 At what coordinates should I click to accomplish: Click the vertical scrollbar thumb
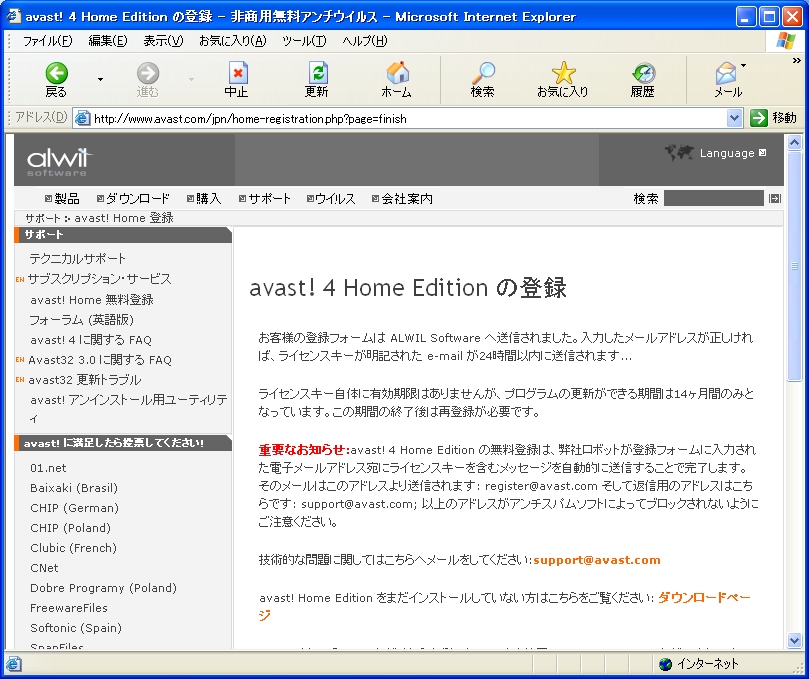tap(795, 266)
